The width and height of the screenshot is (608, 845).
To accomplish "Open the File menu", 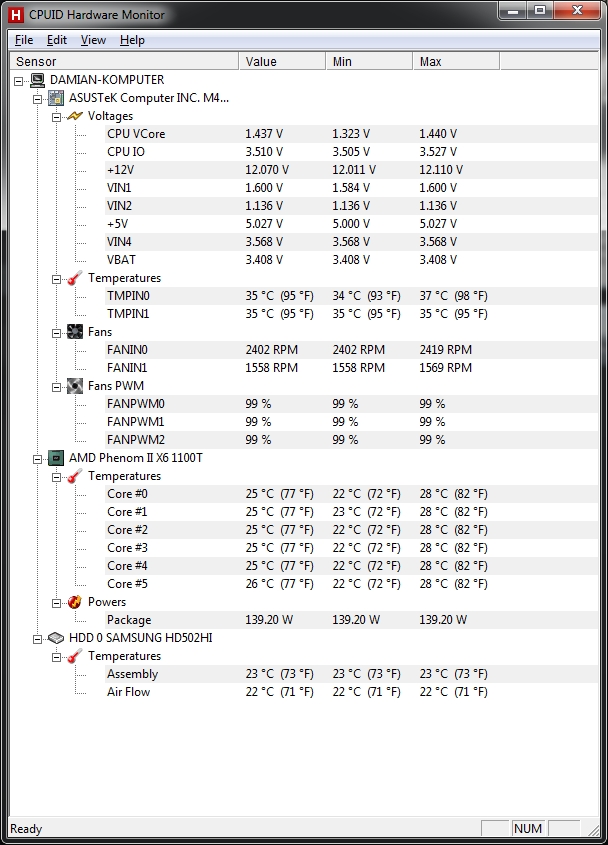I will (24, 40).
